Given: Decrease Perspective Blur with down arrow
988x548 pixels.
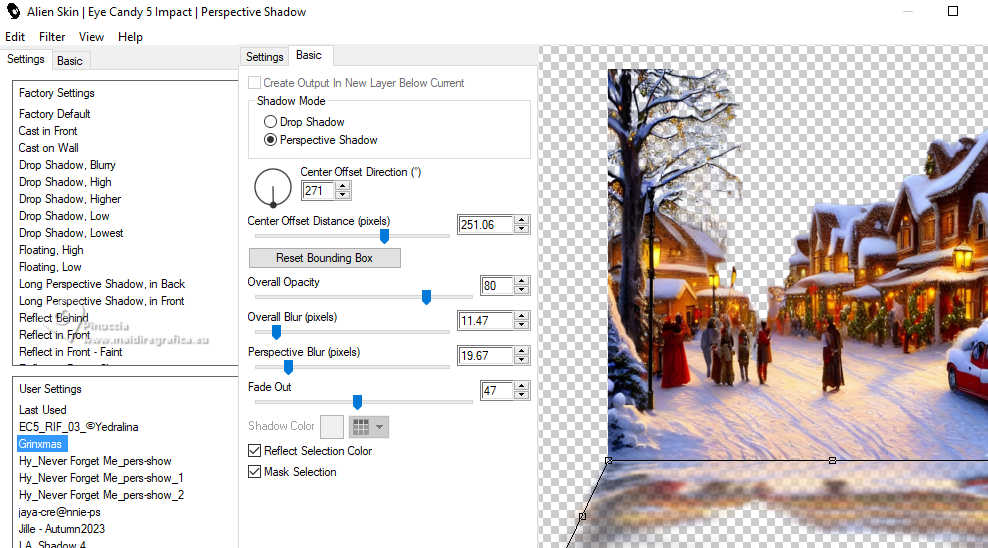Looking at the screenshot, I should [521, 360].
